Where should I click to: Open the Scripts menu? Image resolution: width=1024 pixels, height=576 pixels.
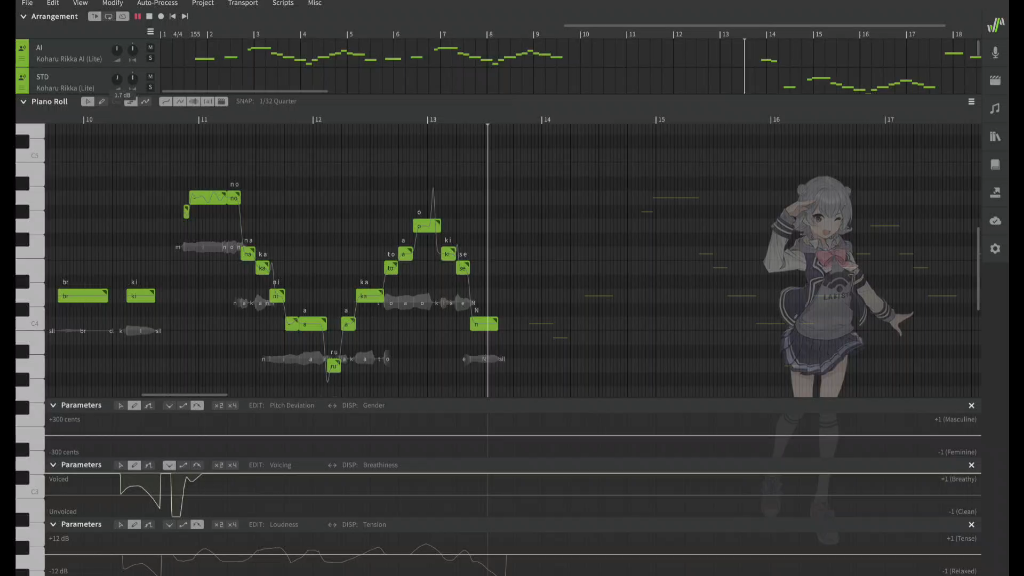(x=283, y=3)
